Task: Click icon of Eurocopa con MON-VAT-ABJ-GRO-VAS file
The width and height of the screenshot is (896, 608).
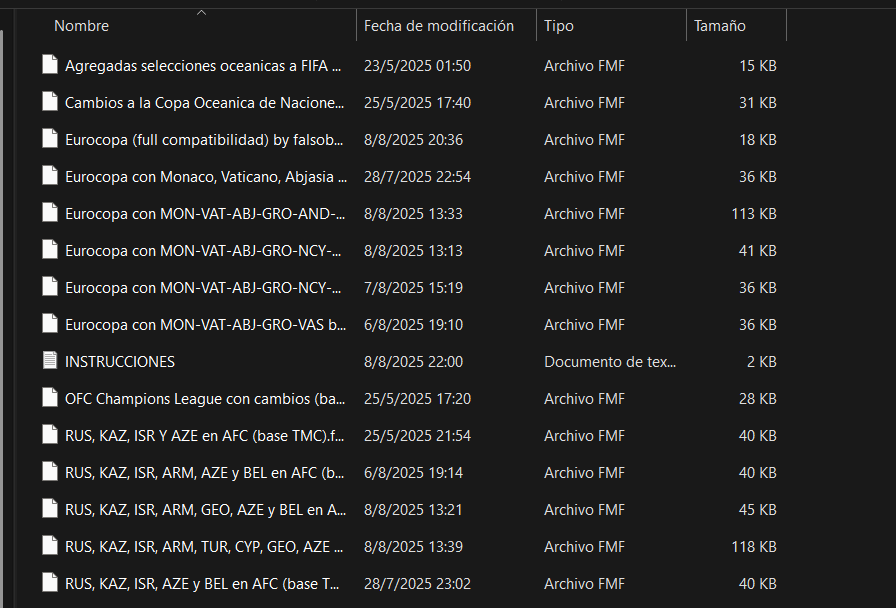Action: [50, 324]
